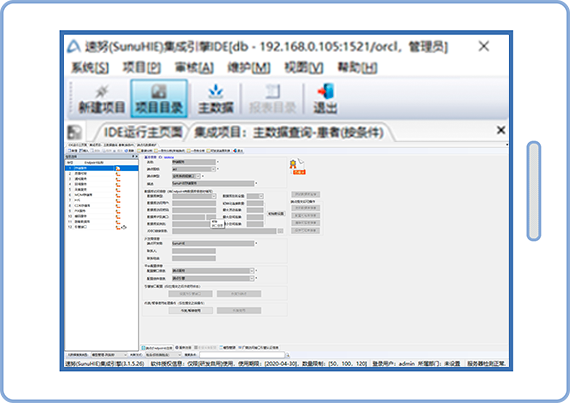Open the 帮助[H] menu
Image resolution: width=570 pixels, height=403 pixels.
coord(357,67)
